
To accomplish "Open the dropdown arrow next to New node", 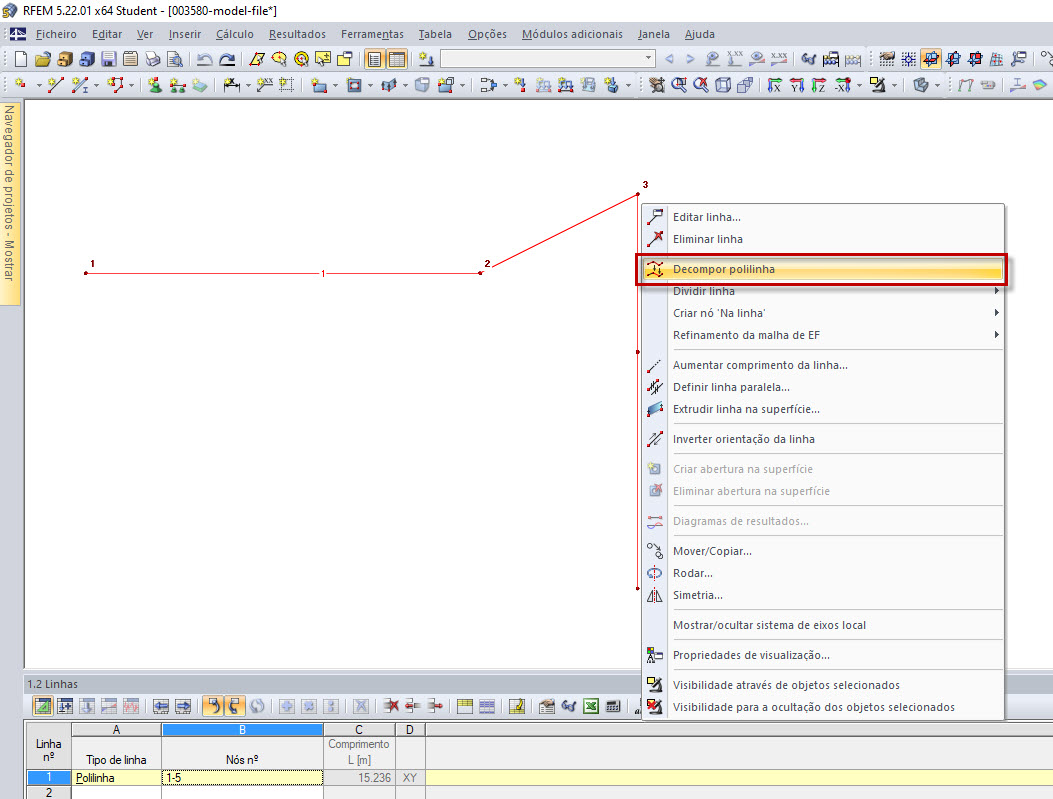I will pos(38,85).
